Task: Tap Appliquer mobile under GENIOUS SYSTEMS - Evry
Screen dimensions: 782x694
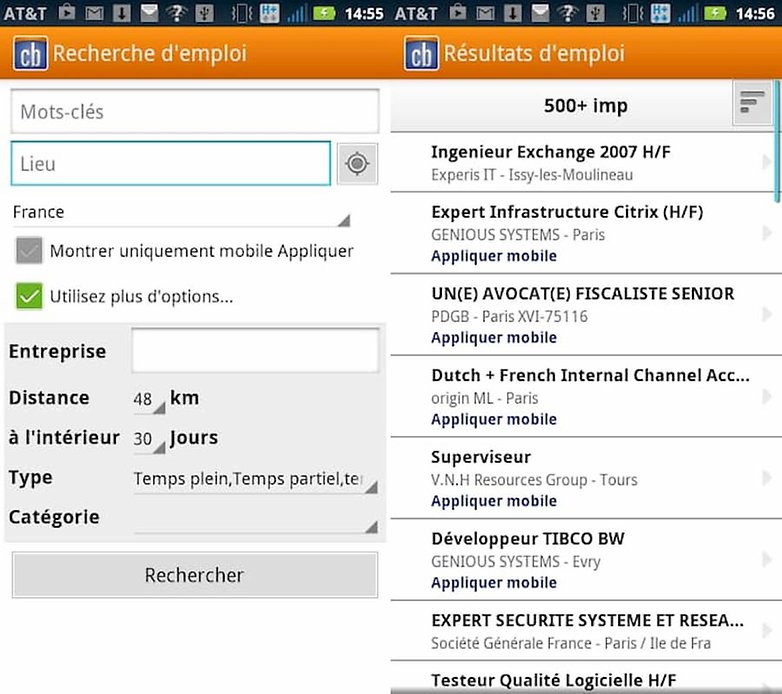Action: (x=494, y=583)
